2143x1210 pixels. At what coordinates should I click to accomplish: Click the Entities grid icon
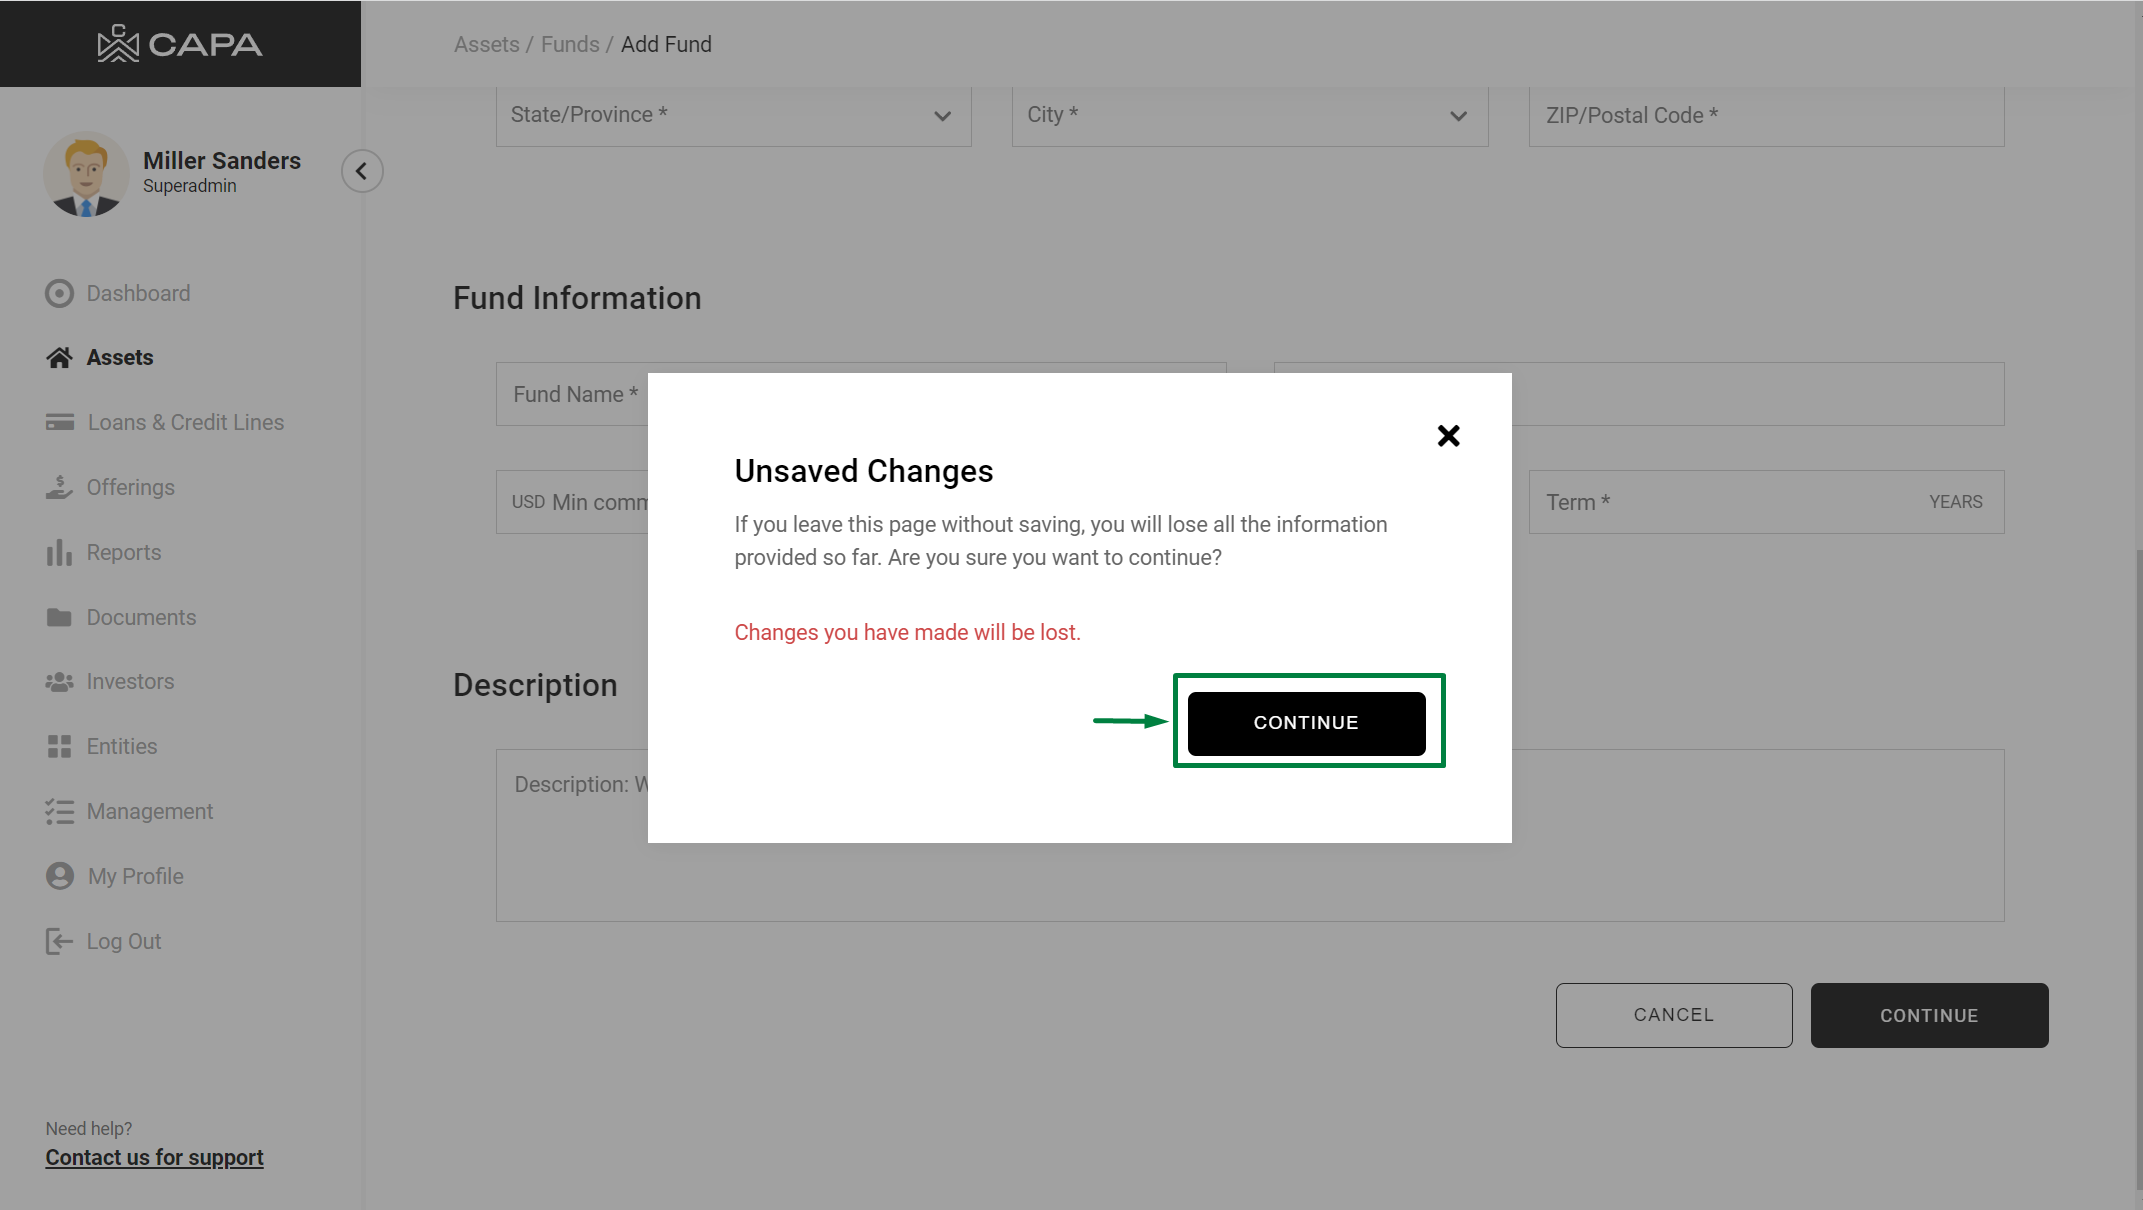click(x=59, y=746)
